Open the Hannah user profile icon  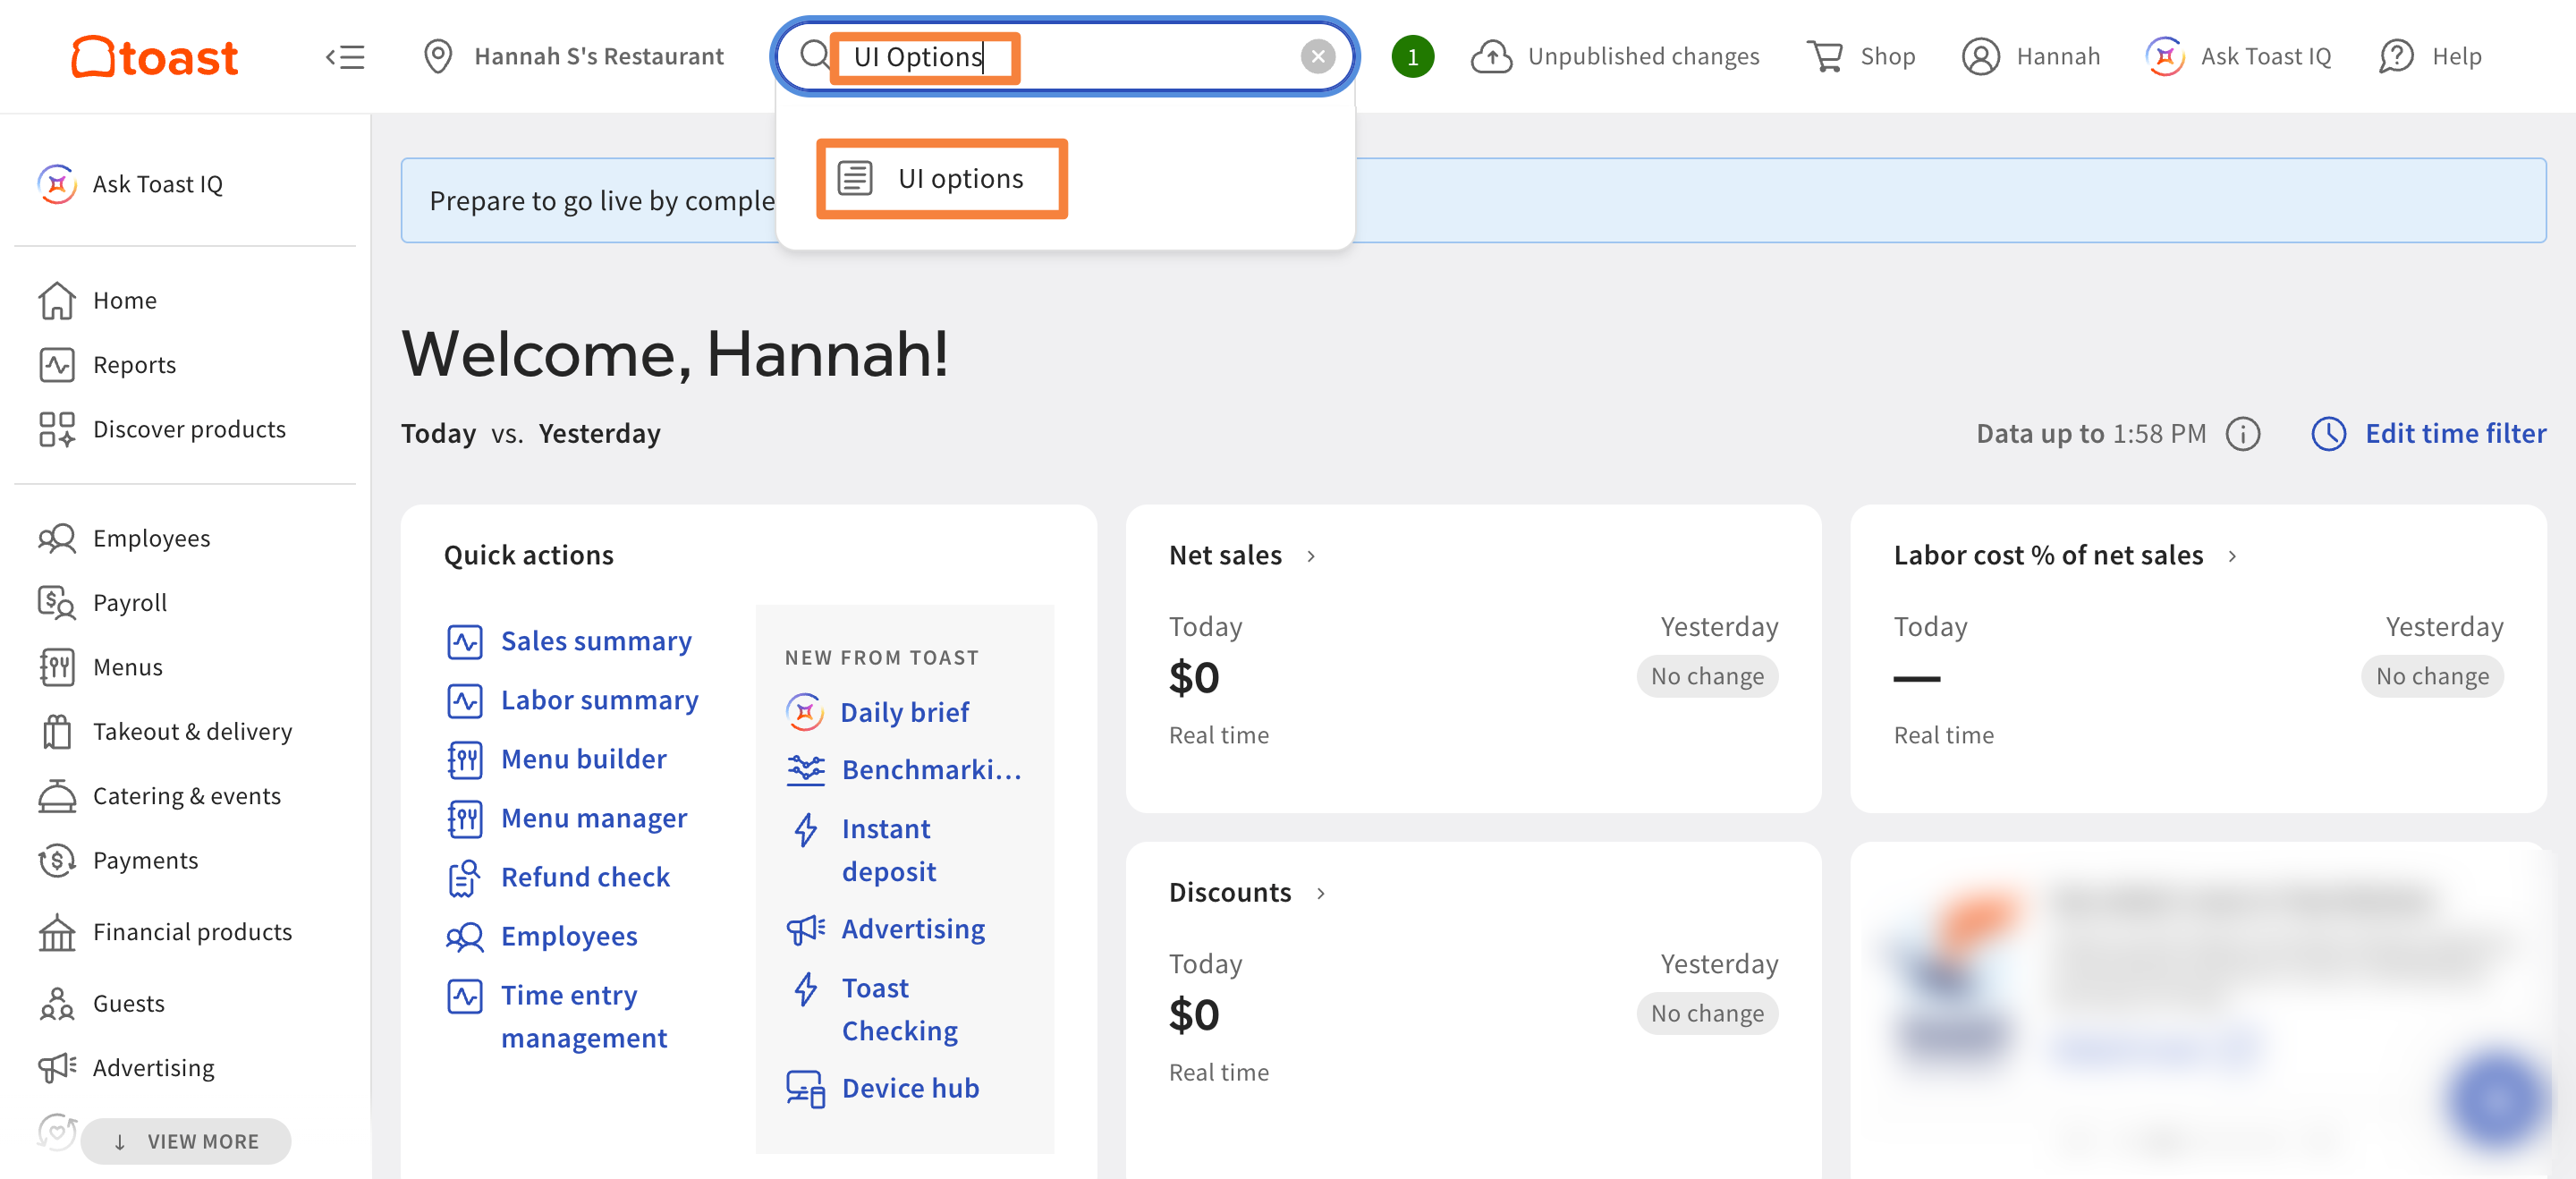(1980, 57)
